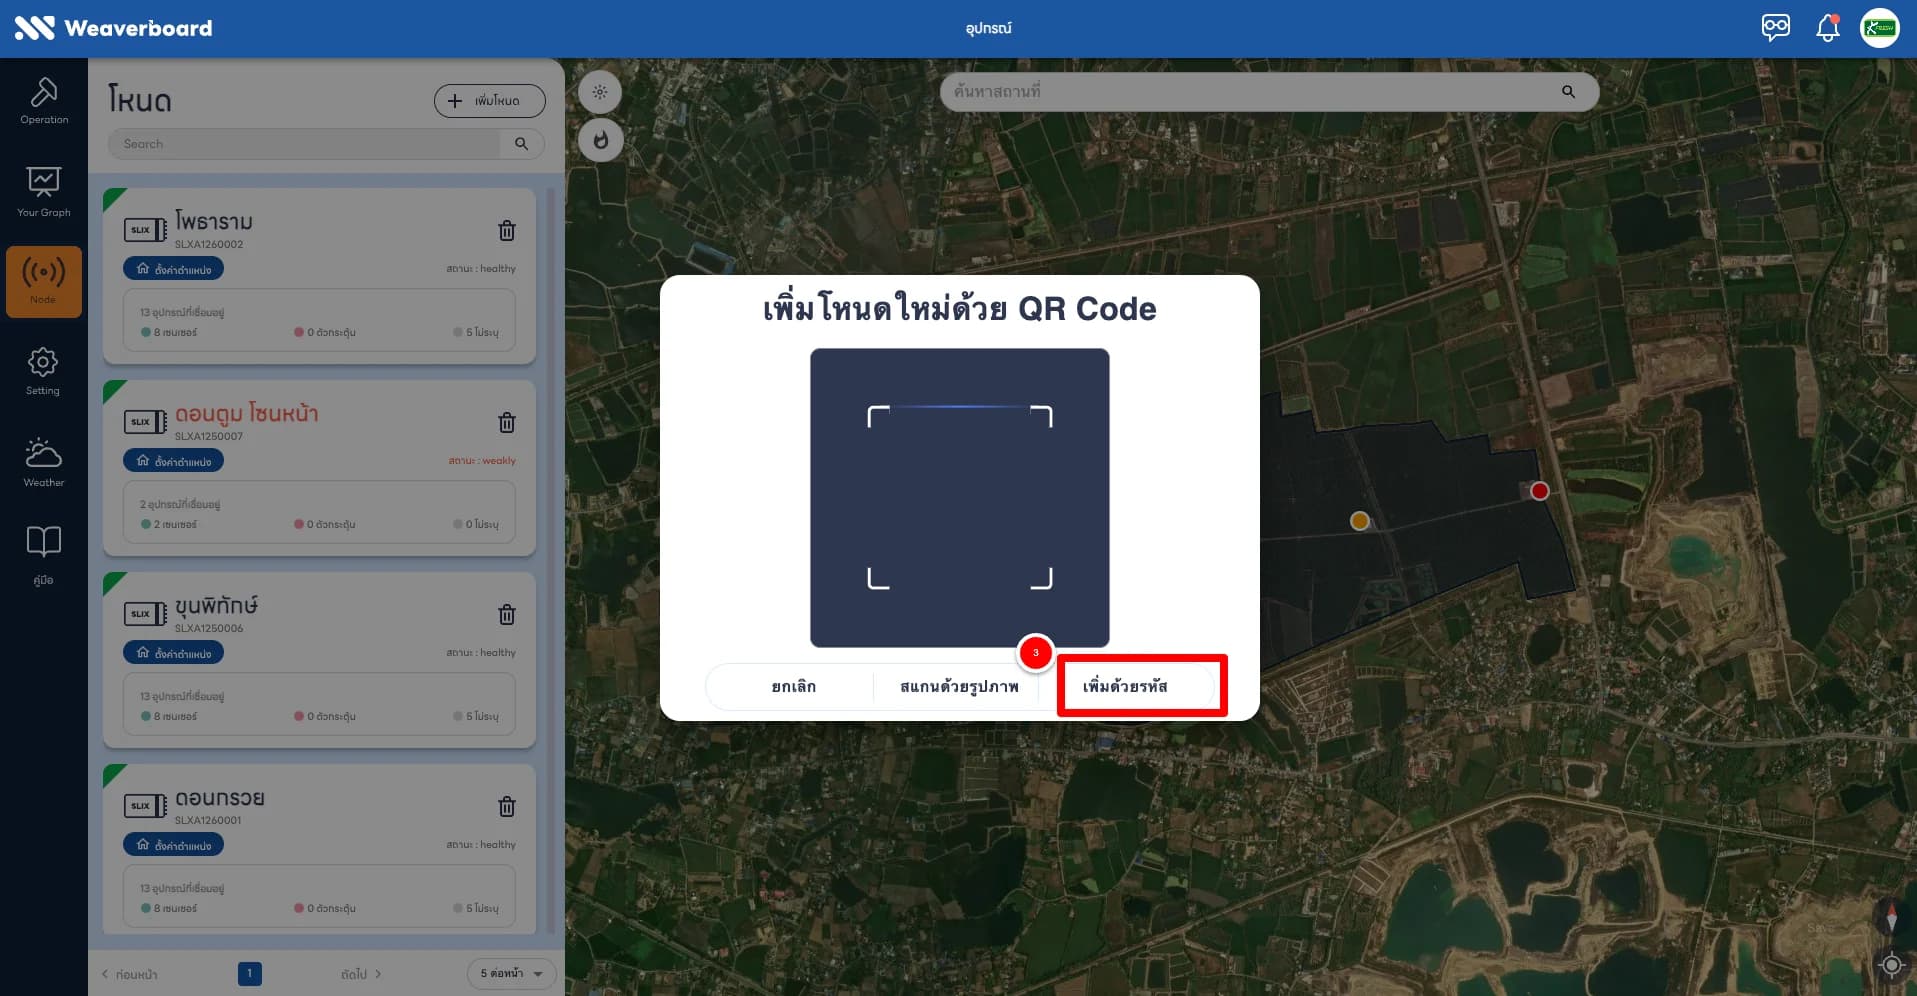The height and width of the screenshot is (996, 1917).
Task: Click ยกเลิก to cancel the dialog
Action: coord(793,687)
